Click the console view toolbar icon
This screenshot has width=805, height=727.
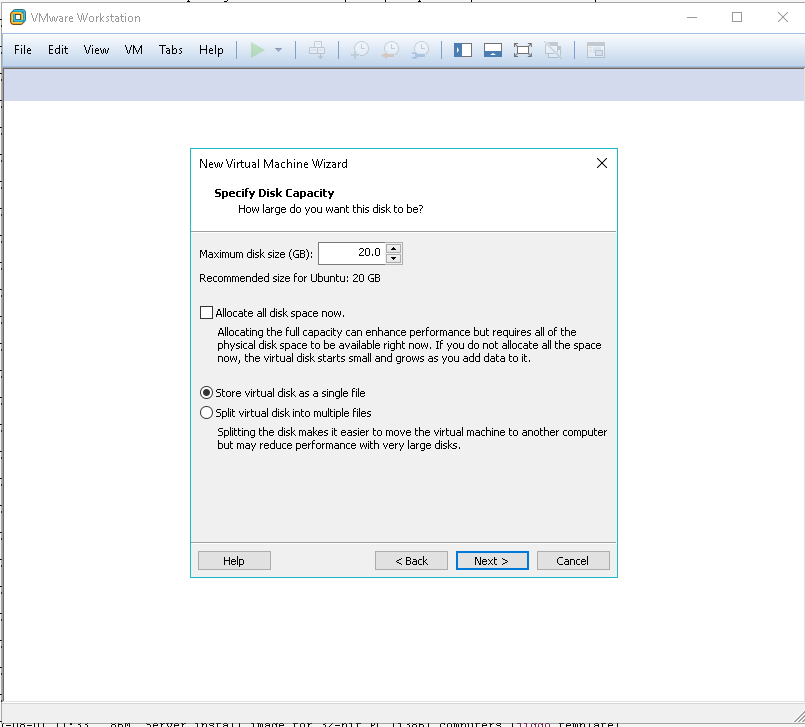coord(596,50)
